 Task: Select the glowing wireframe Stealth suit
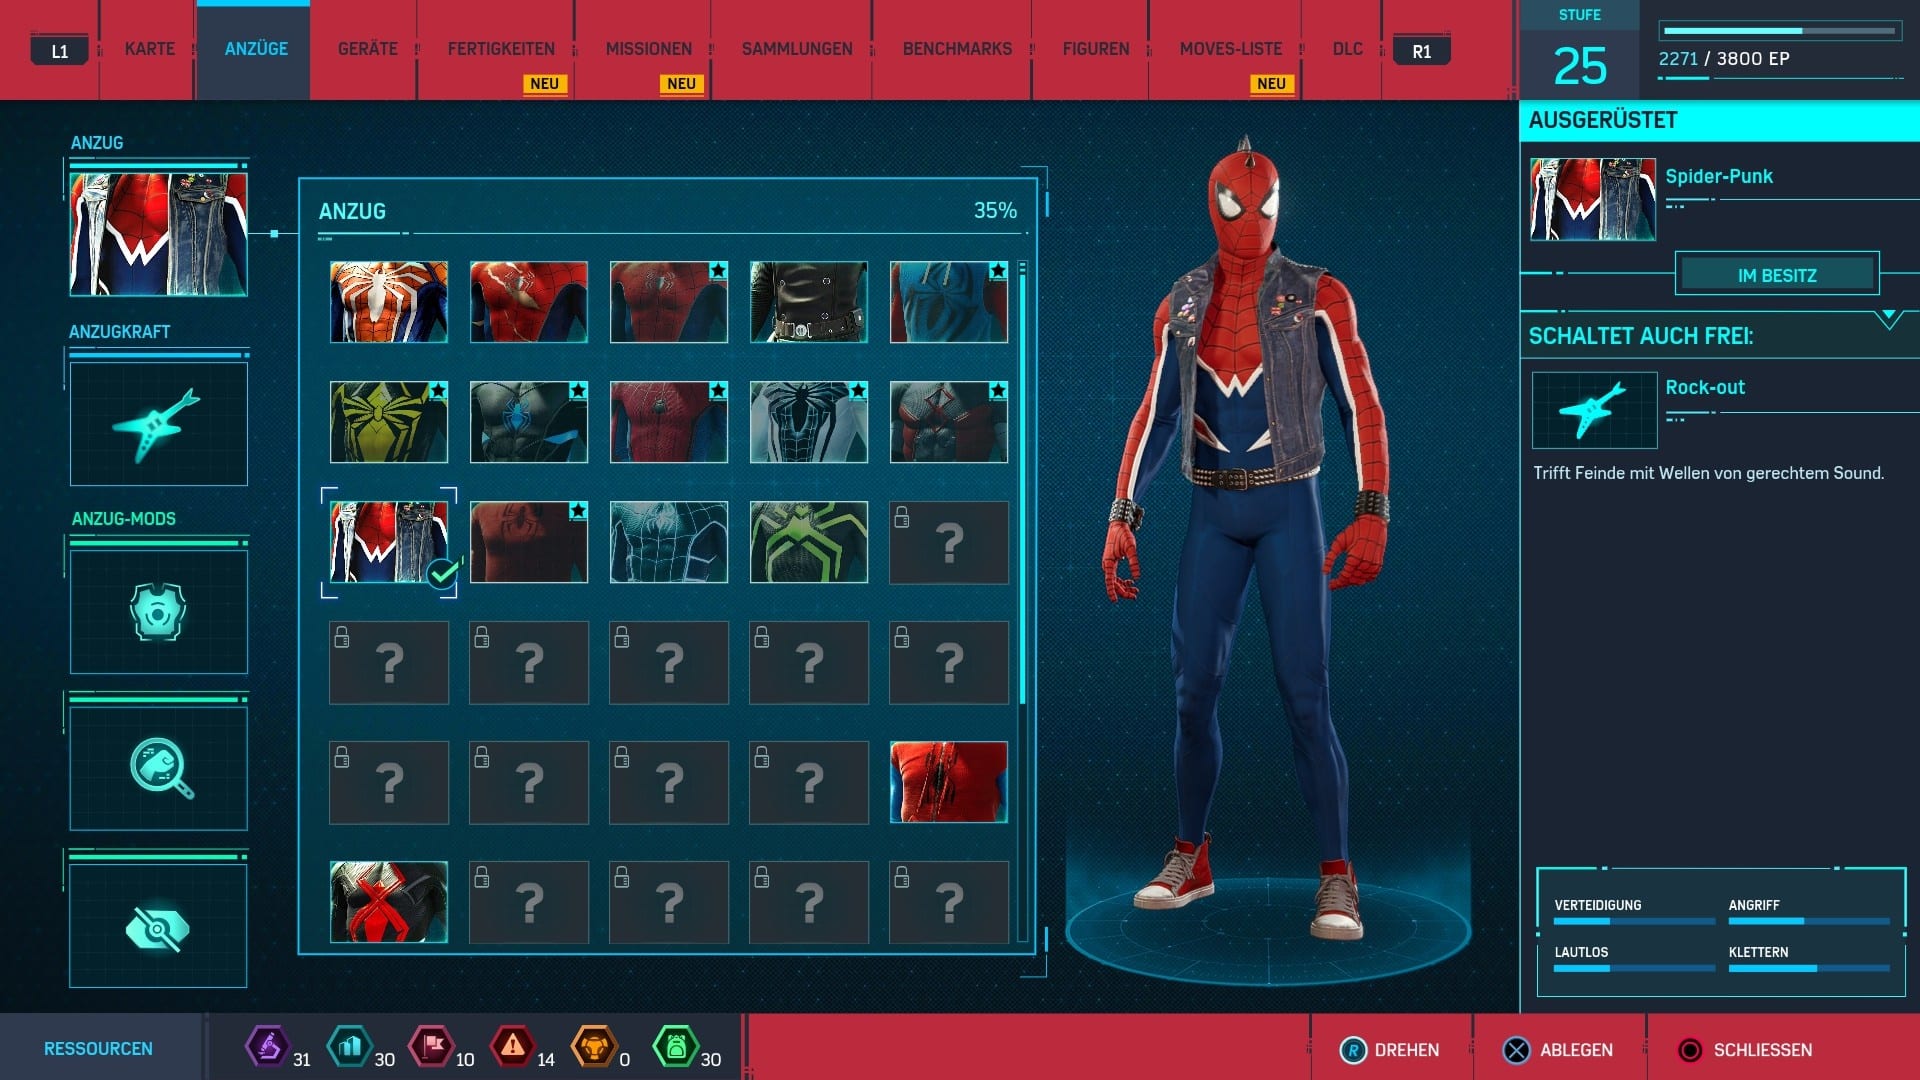tap(669, 542)
